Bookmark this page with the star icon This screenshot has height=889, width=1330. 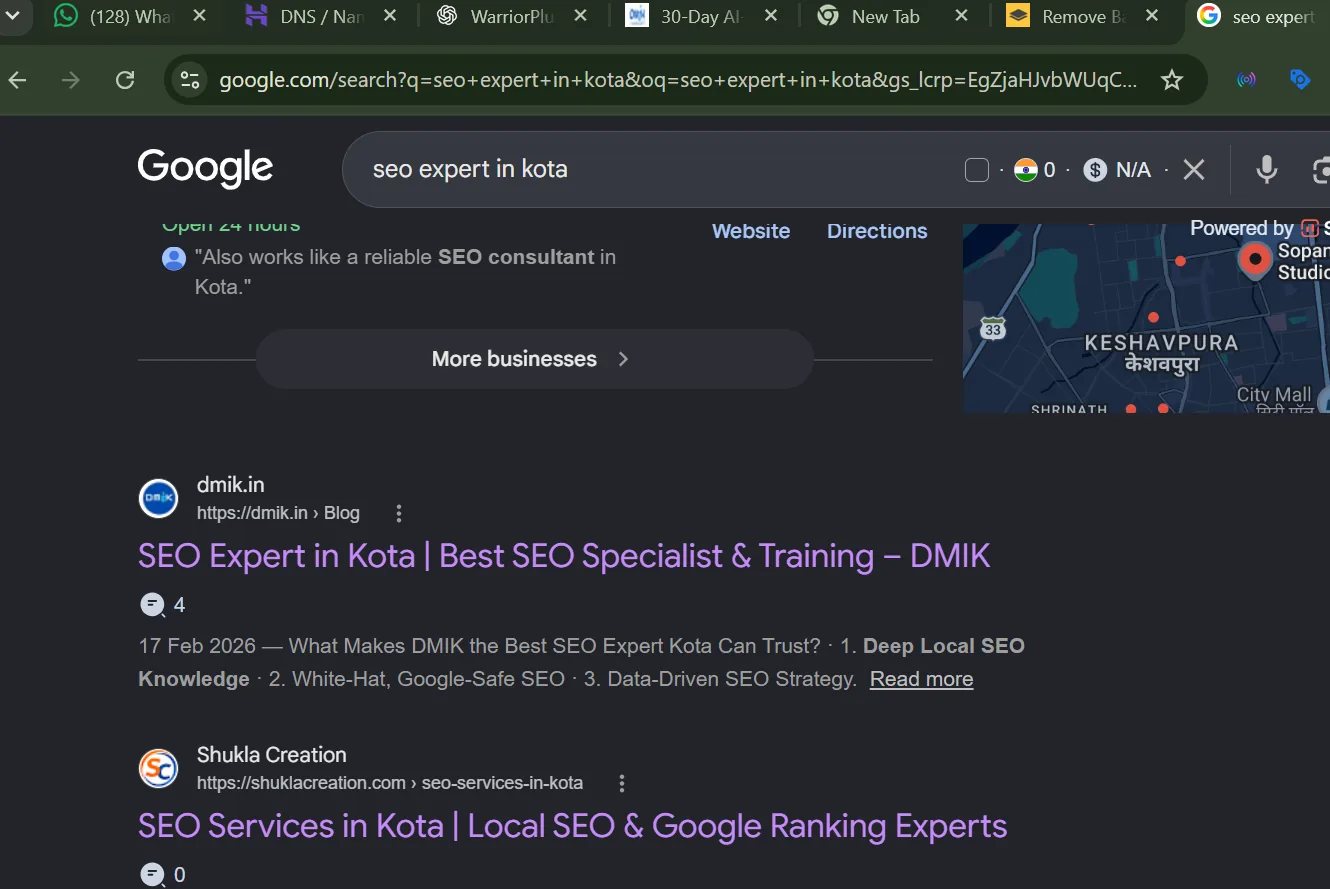[1171, 80]
